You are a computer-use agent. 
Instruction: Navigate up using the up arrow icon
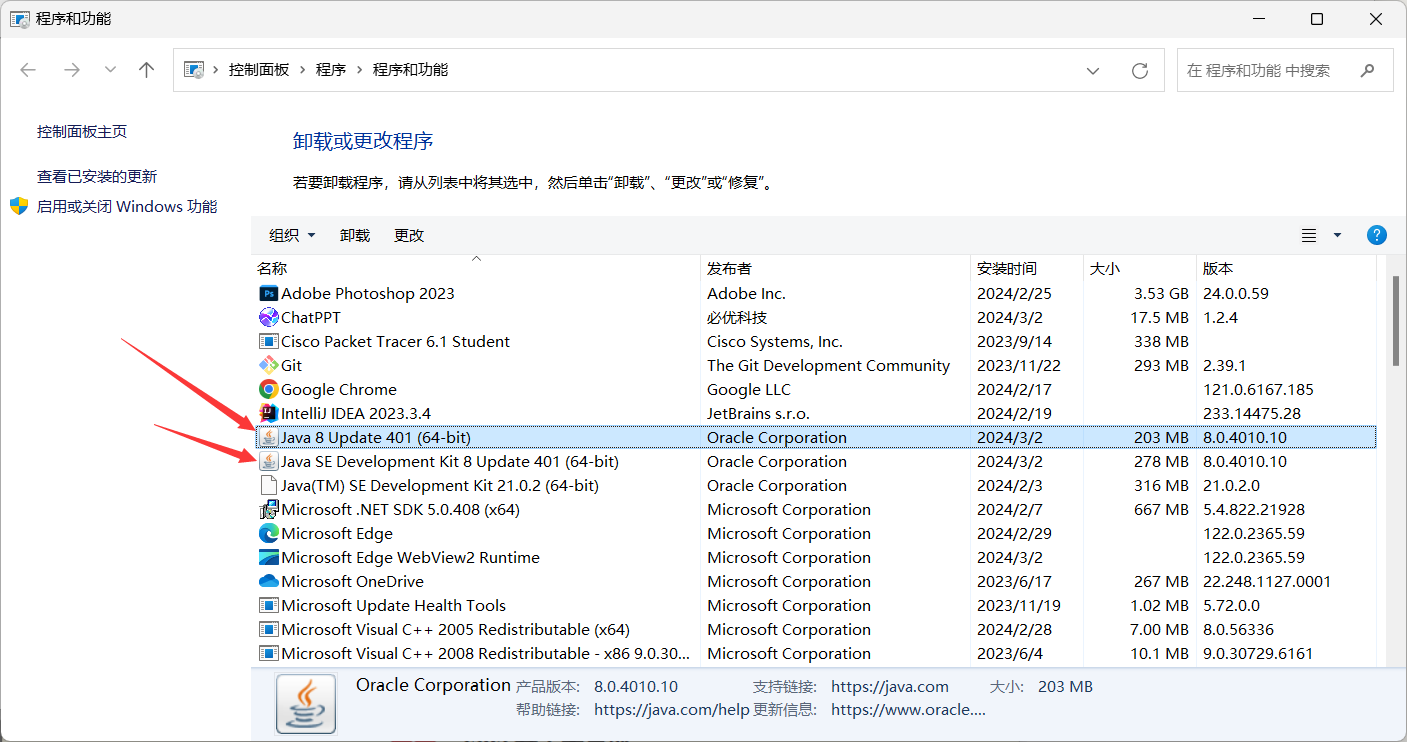pos(146,70)
